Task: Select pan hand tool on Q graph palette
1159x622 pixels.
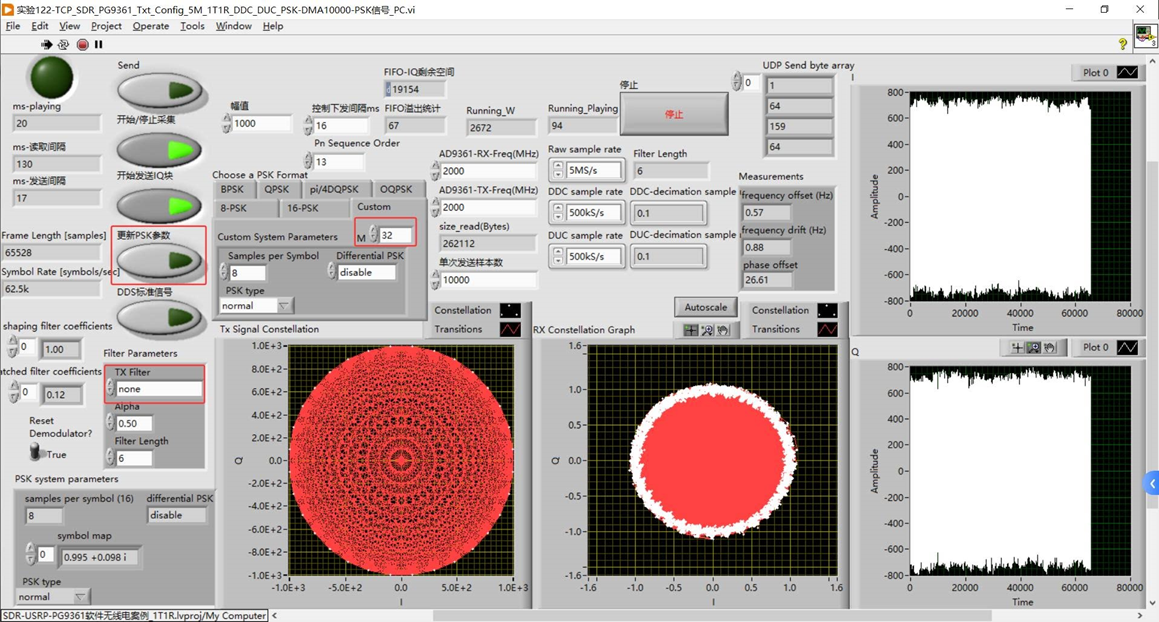Action: tap(1050, 348)
